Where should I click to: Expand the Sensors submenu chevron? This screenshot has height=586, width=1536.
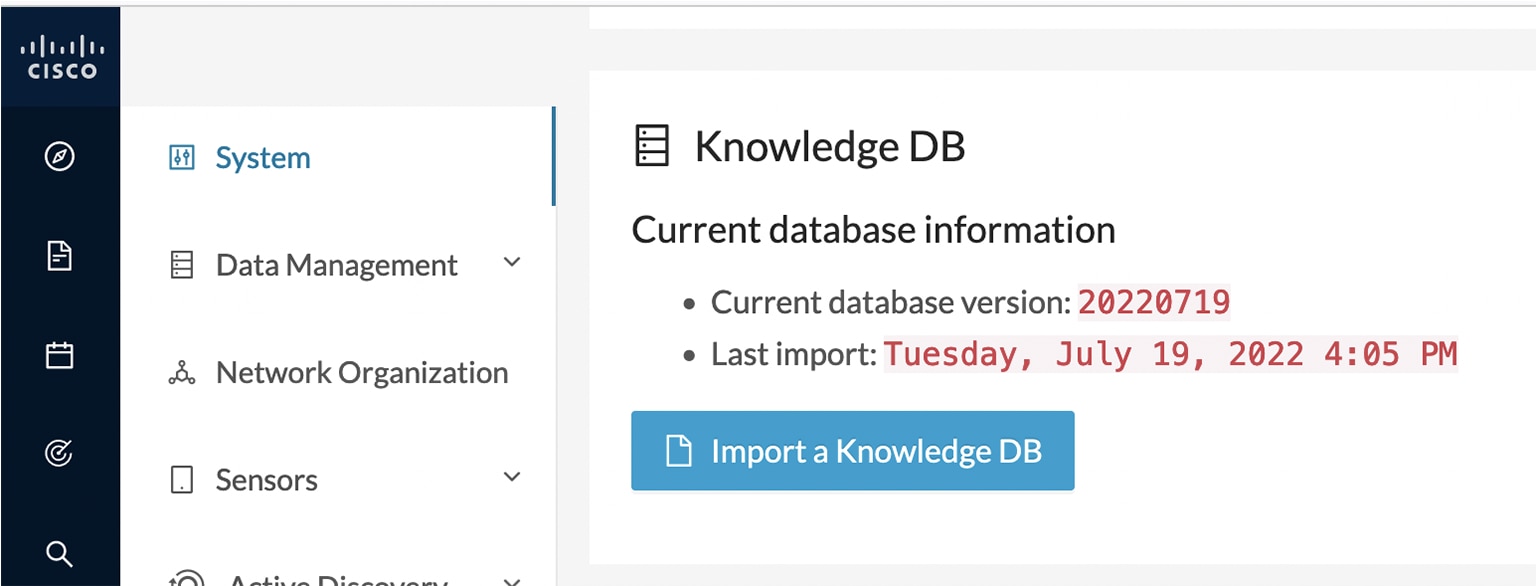[512, 477]
